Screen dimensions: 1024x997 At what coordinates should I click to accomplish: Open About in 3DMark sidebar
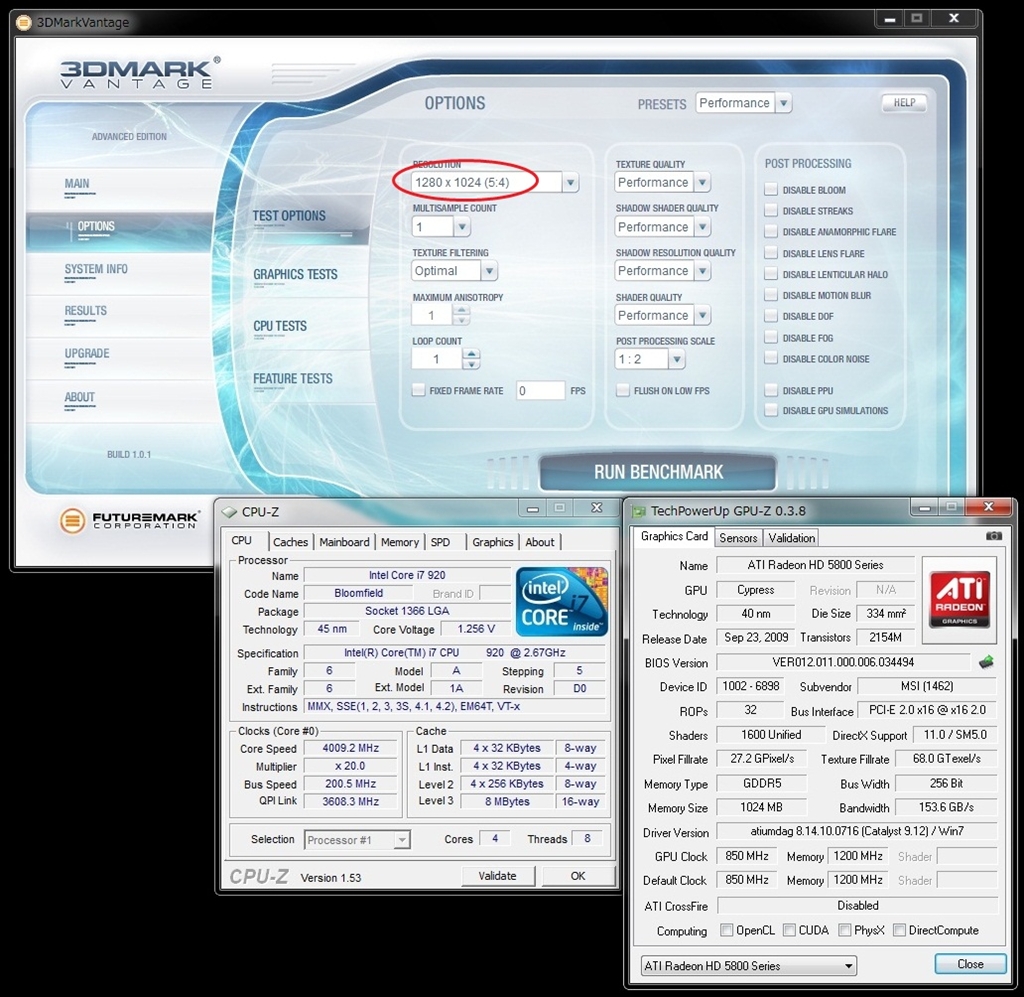80,397
